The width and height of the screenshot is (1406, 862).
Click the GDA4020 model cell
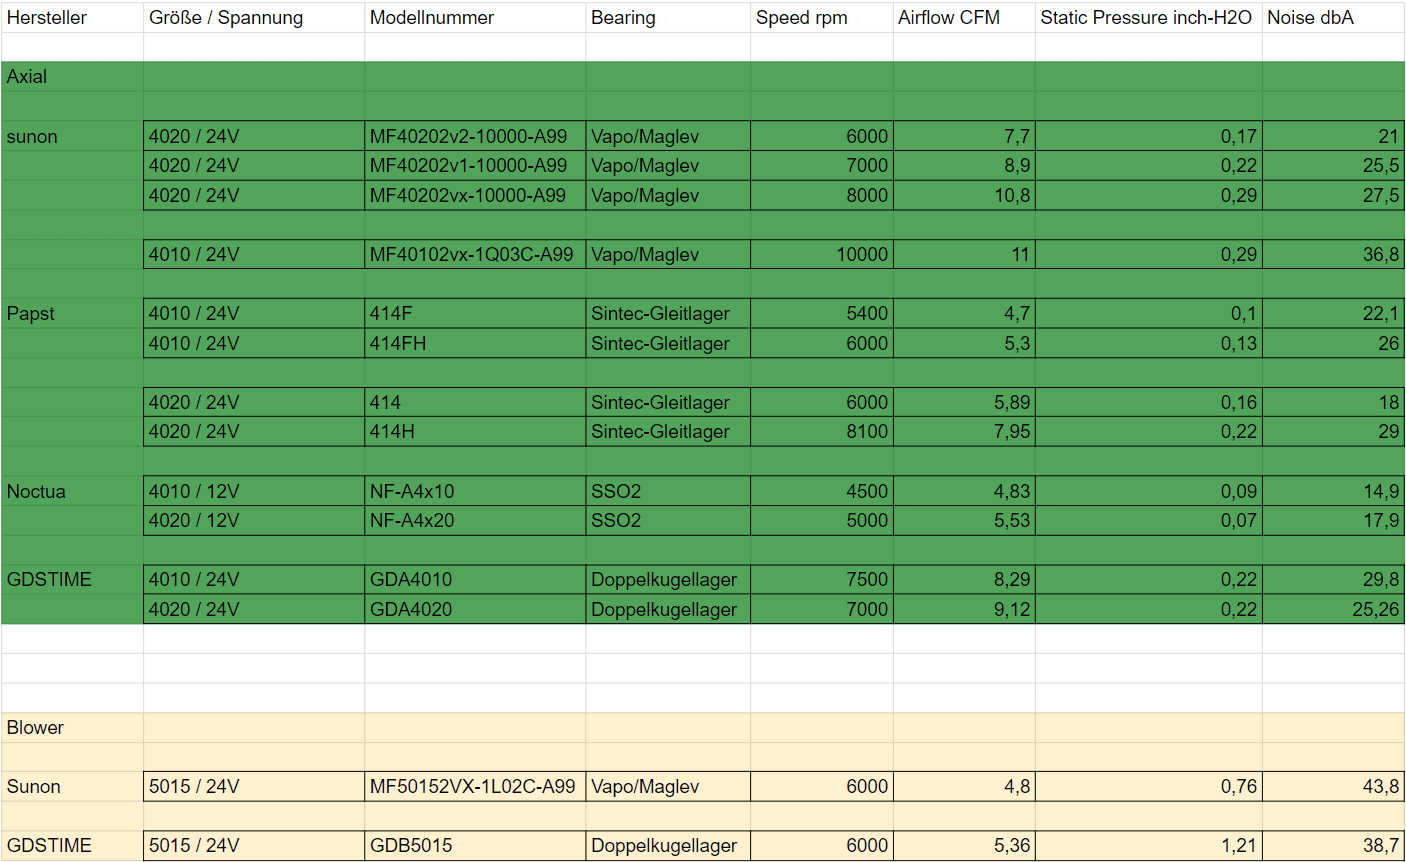tap(475, 609)
